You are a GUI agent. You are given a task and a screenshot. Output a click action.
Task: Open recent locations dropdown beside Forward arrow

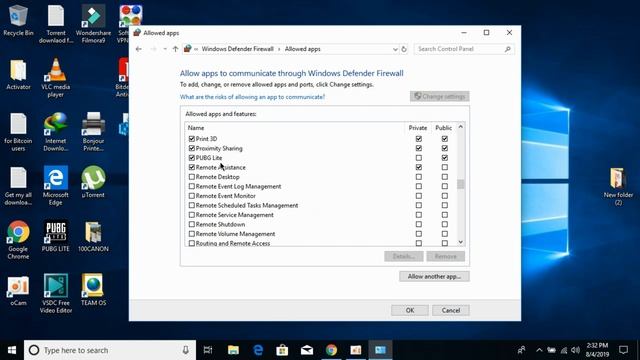click(x=165, y=49)
